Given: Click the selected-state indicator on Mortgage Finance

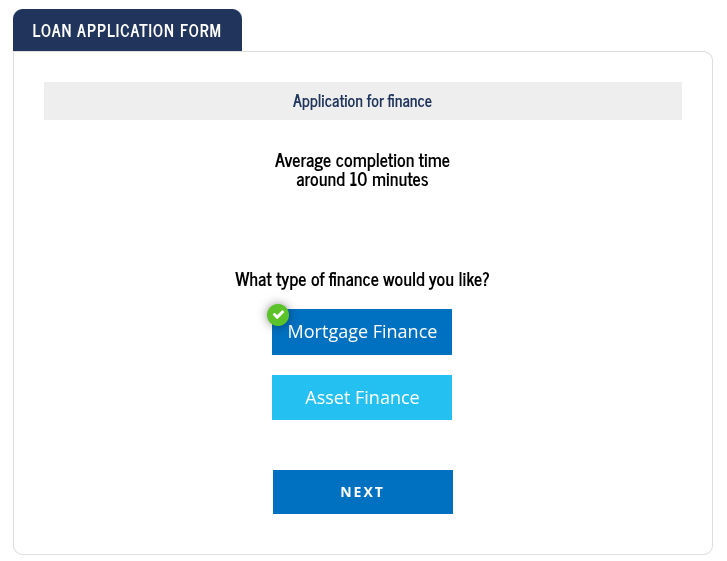Looking at the screenshot, I should pos(278,315).
